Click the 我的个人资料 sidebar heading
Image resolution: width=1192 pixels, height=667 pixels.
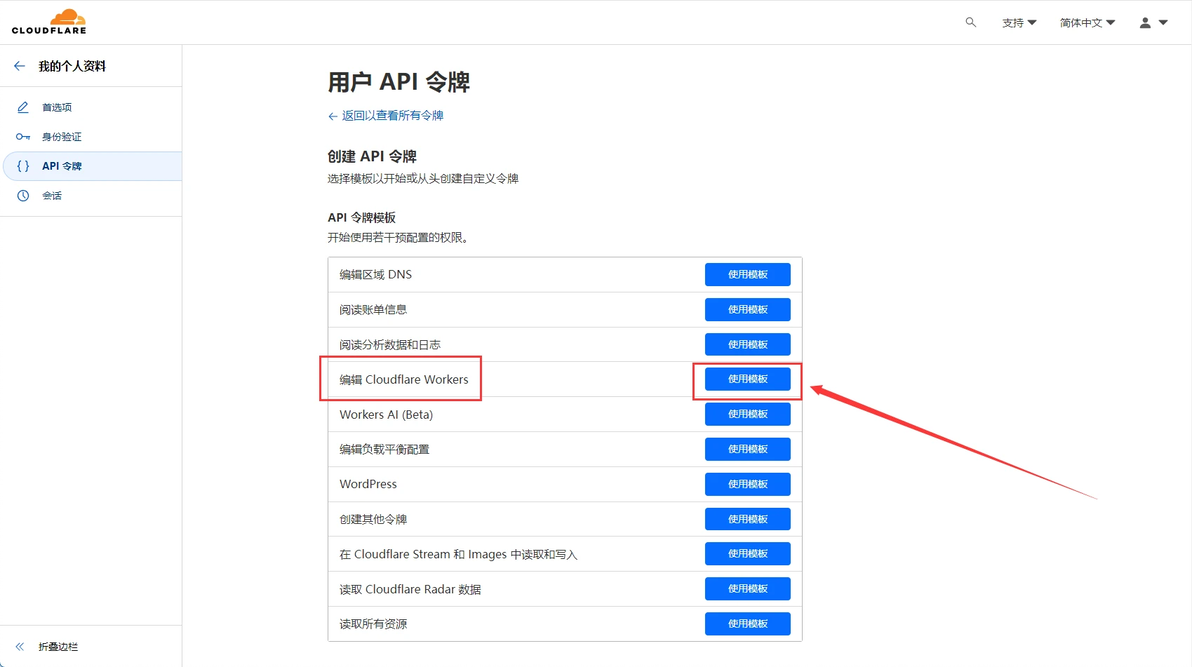pyautogui.click(x=72, y=66)
